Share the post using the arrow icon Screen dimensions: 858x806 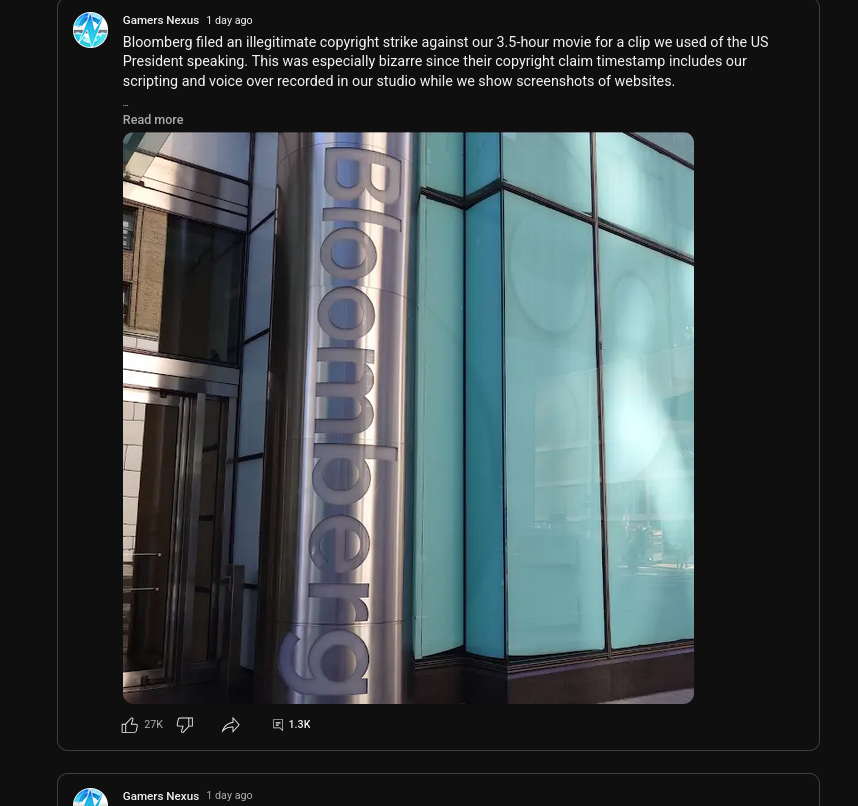(x=230, y=725)
